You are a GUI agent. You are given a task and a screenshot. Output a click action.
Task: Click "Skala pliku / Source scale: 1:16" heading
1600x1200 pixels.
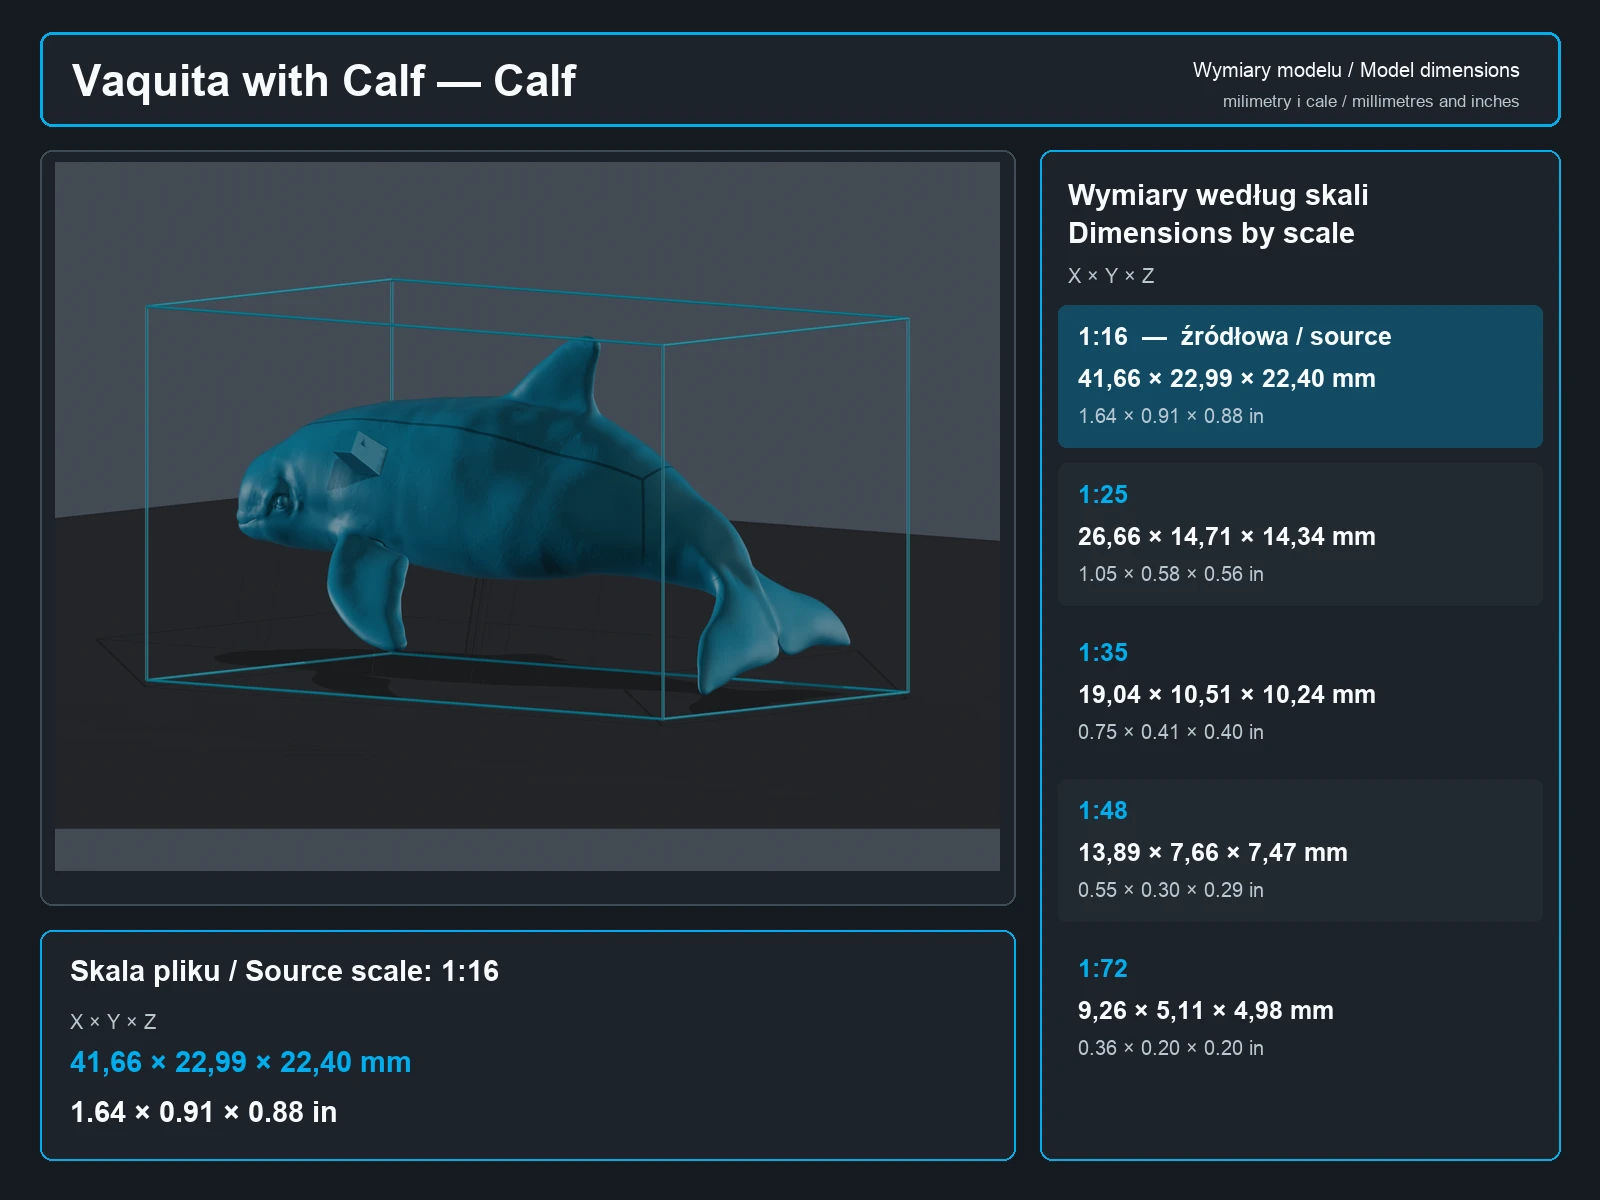coord(285,971)
